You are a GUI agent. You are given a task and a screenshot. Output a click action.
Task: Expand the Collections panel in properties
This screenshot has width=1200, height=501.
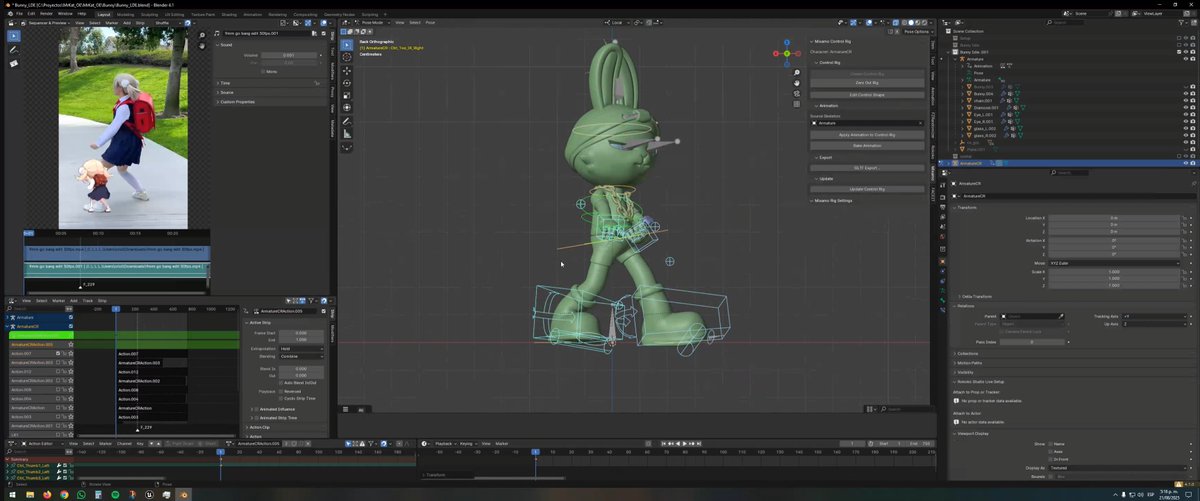[968, 353]
